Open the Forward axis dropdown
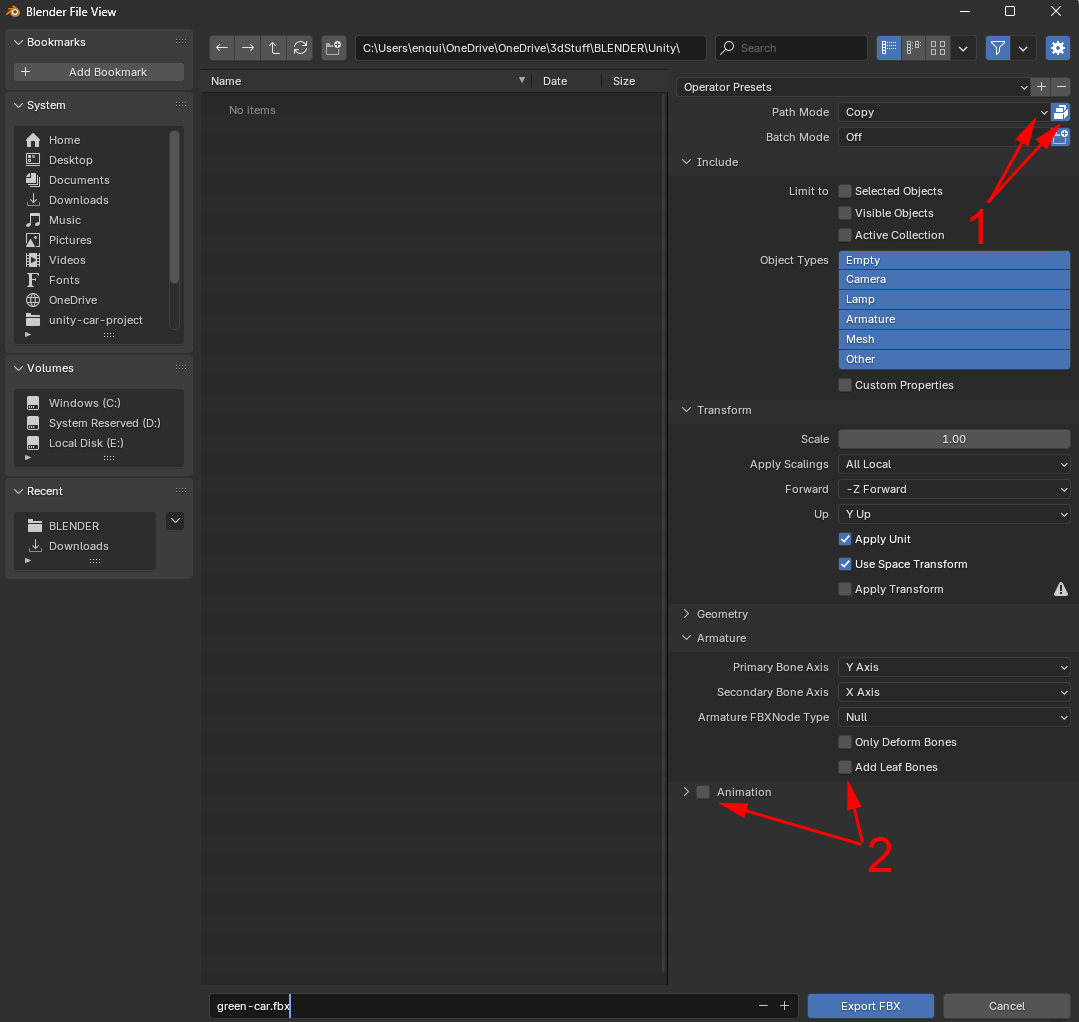The height and width of the screenshot is (1022, 1079). pyautogui.click(x=954, y=489)
